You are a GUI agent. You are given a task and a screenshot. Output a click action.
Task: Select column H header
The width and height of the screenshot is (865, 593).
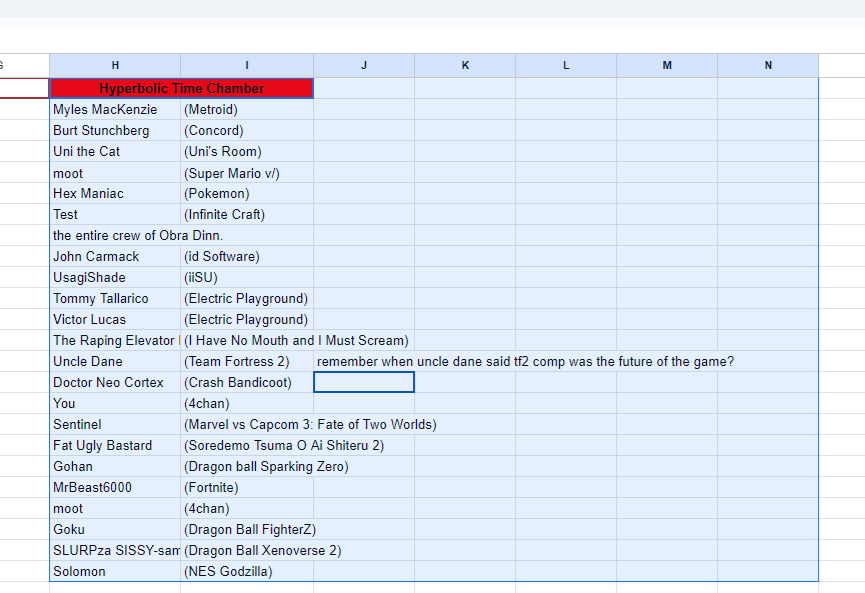click(x=115, y=66)
